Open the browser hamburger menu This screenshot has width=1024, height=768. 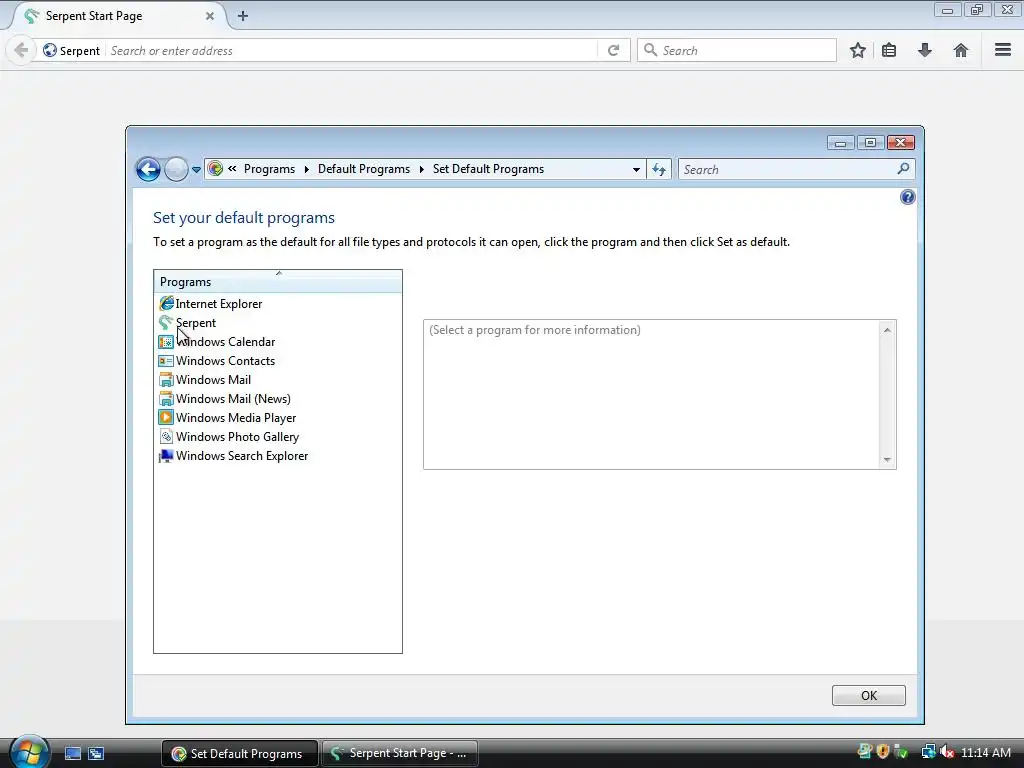click(x=1003, y=50)
